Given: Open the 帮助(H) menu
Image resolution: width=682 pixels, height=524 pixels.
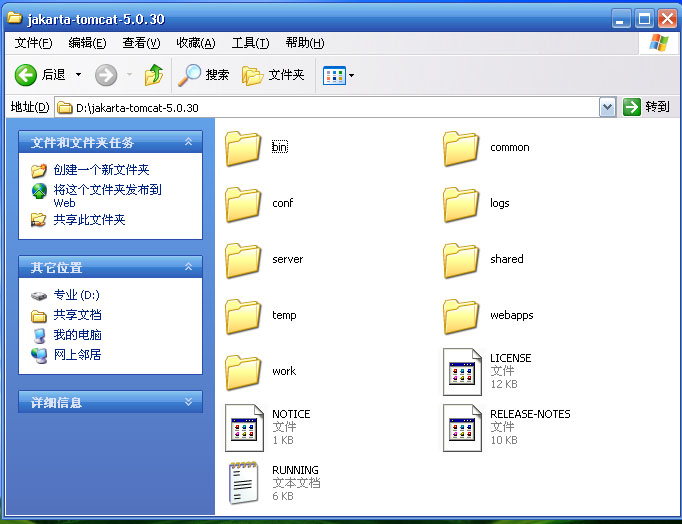Looking at the screenshot, I should point(305,43).
